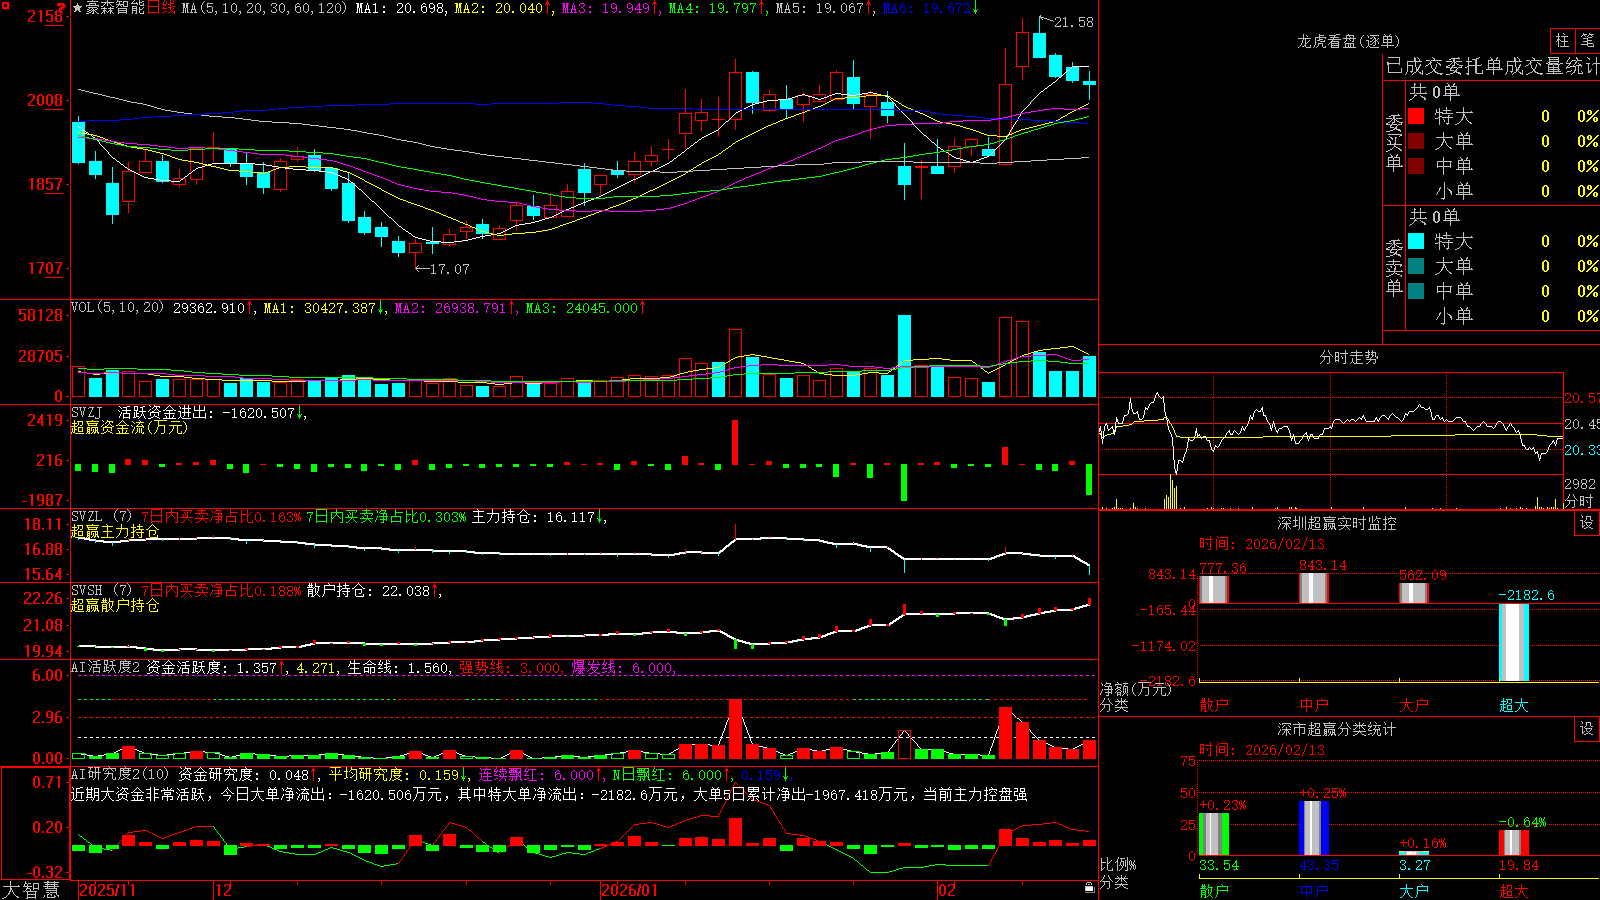The width and height of the screenshot is (1600, 900).
Task: Click the SVZL (7) indicator name
Action: coord(101,517)
